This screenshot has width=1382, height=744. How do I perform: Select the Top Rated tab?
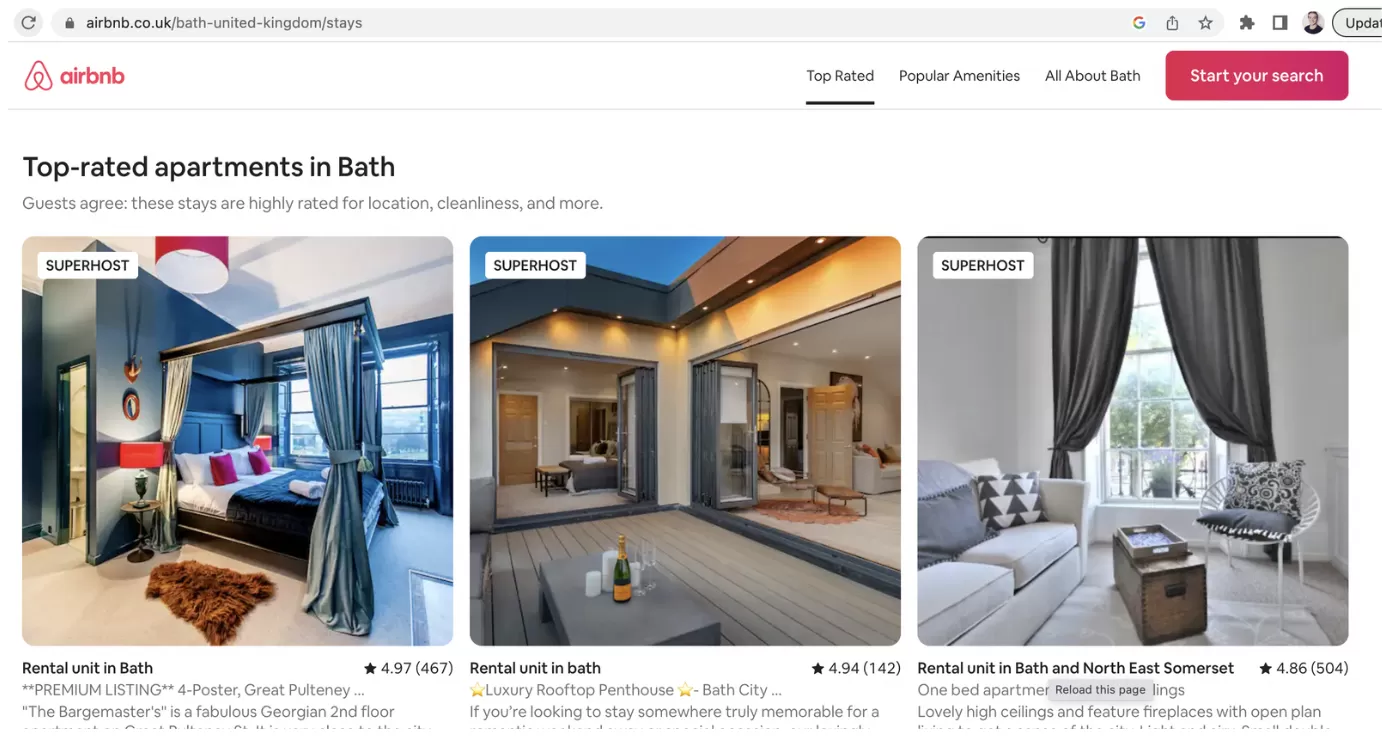(840, 76)
